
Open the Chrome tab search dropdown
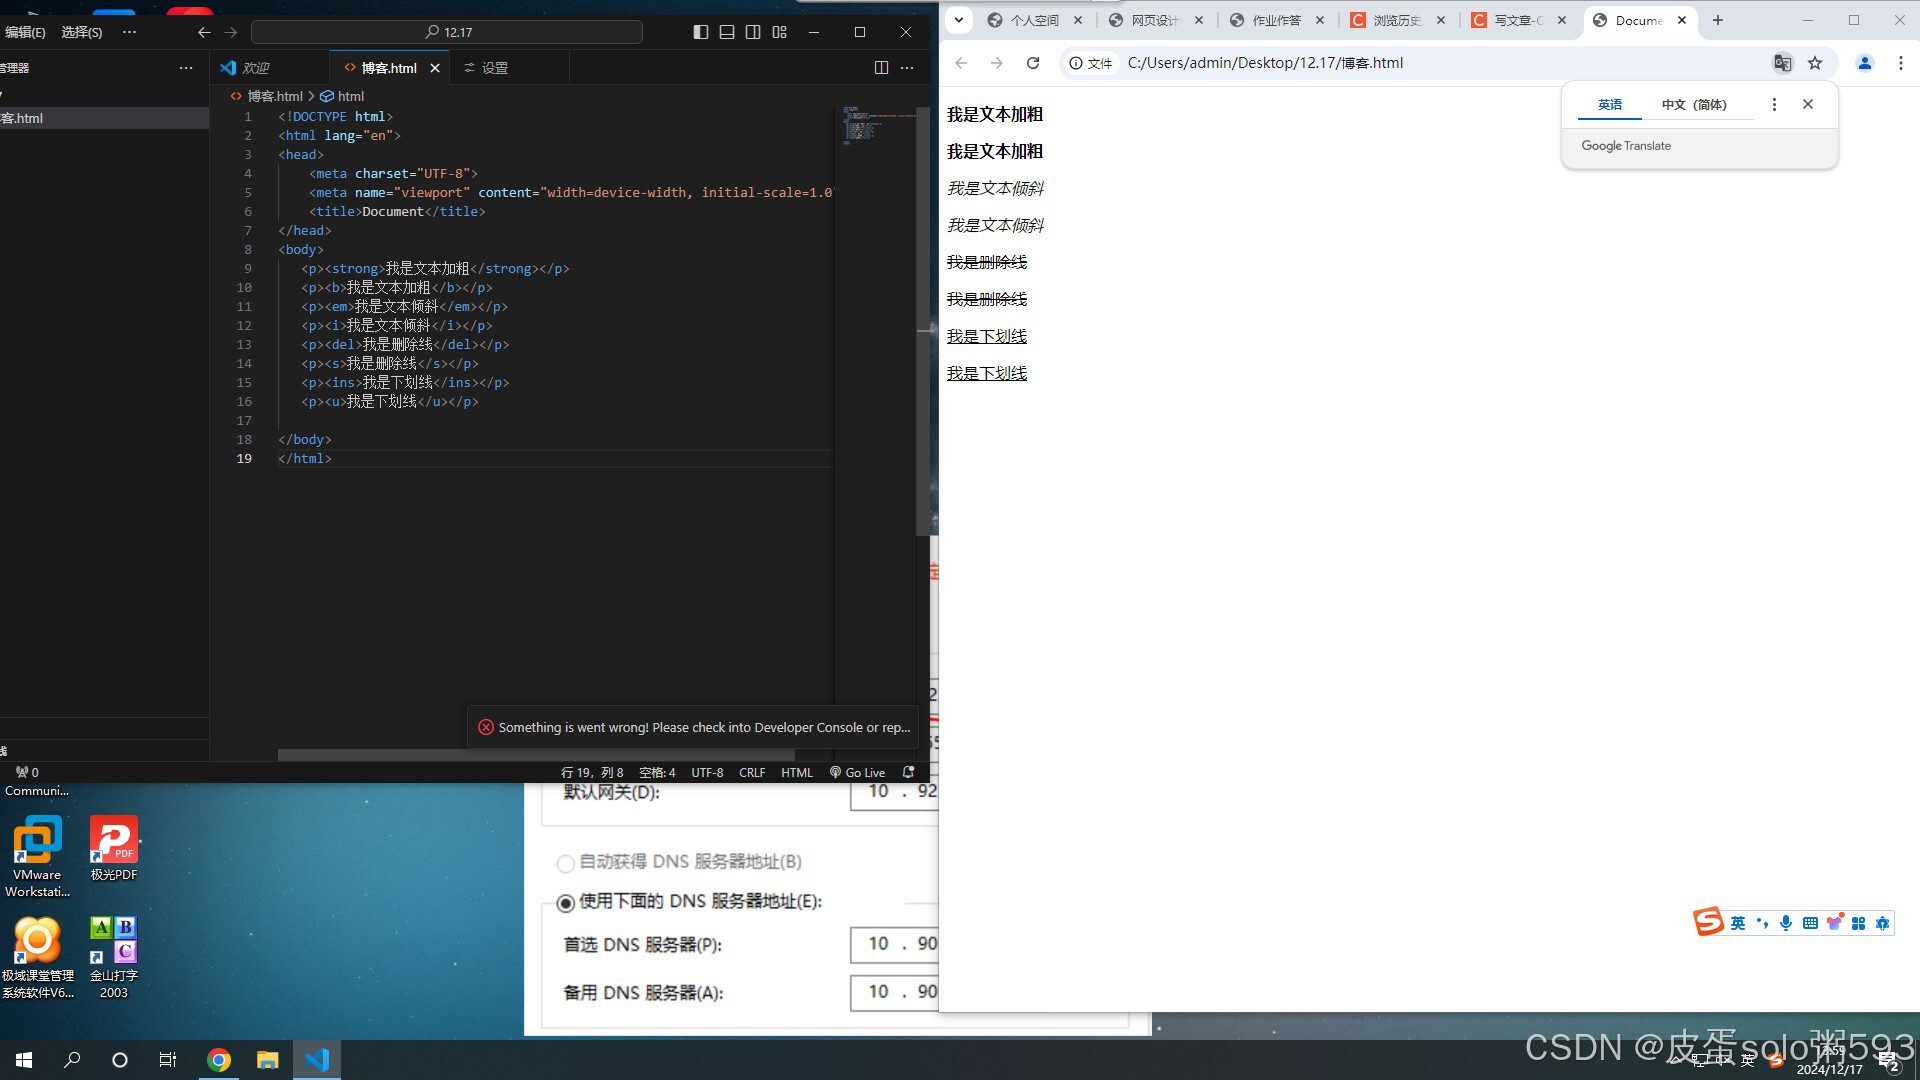coord(958,20)
